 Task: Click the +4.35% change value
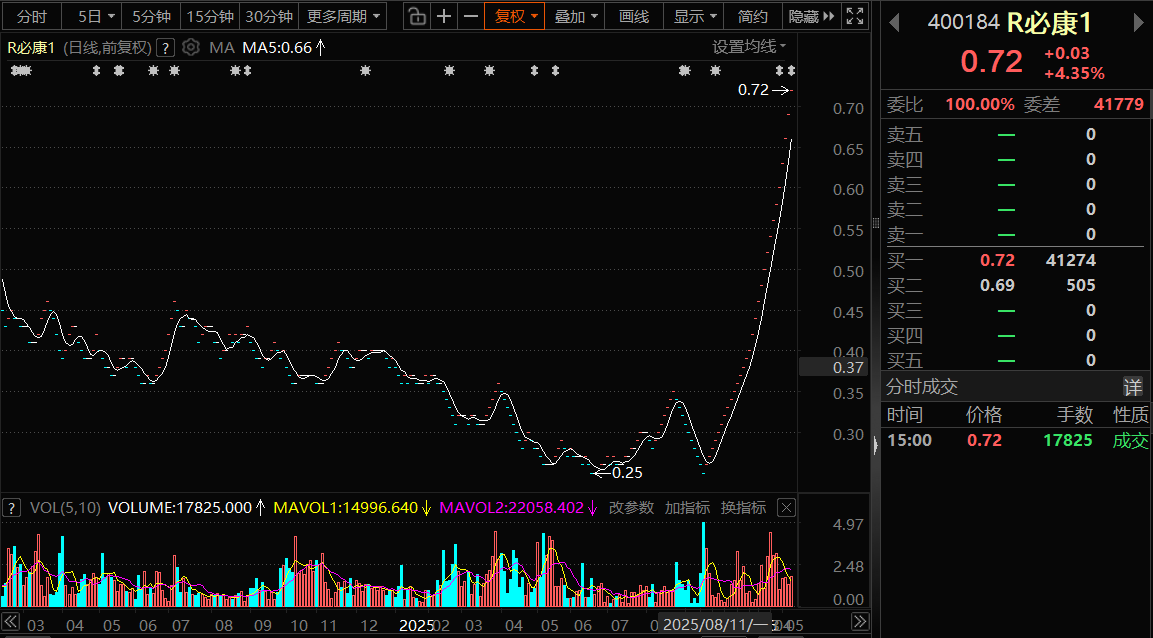[1074, 74]
